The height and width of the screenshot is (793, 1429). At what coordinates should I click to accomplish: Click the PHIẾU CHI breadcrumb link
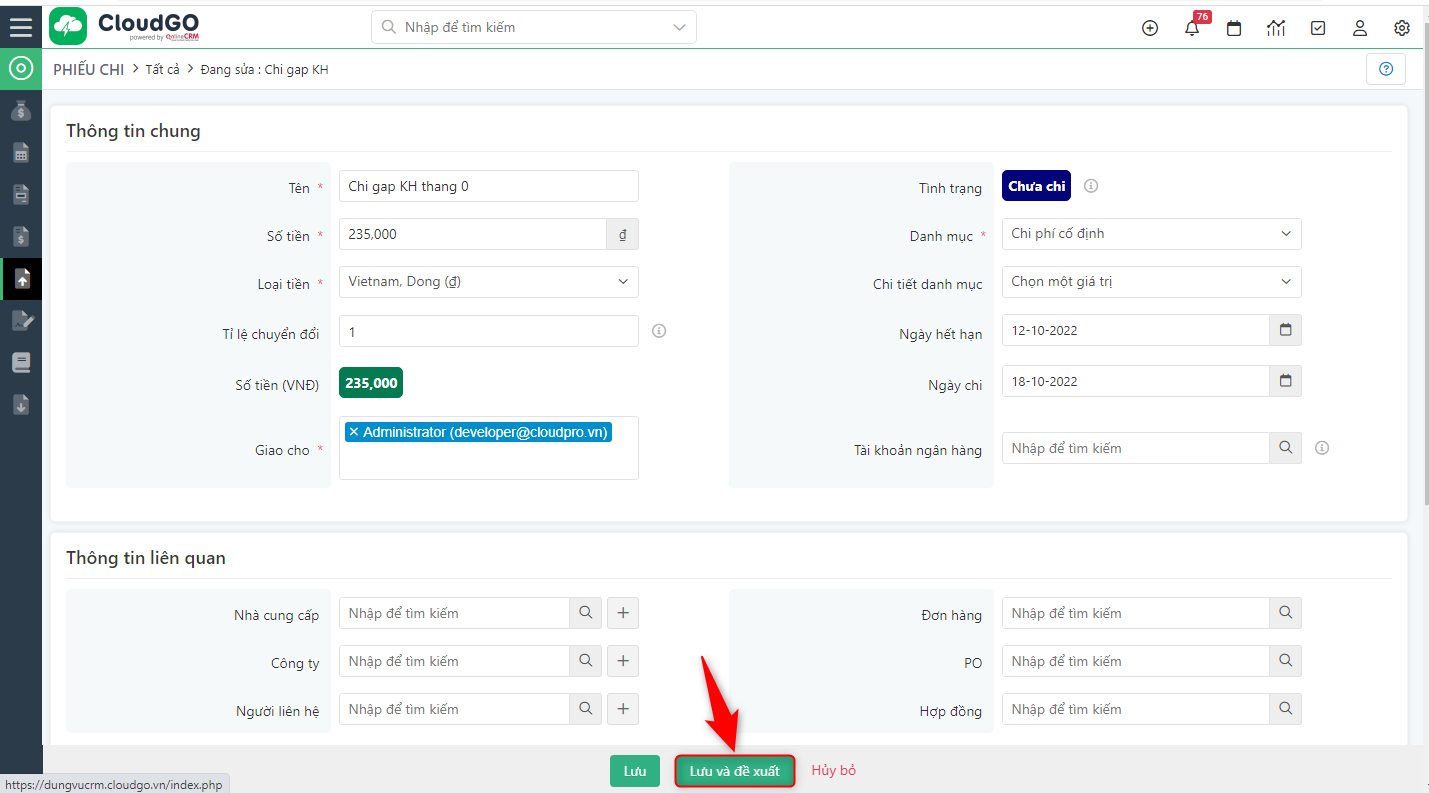tap(88, 69)
